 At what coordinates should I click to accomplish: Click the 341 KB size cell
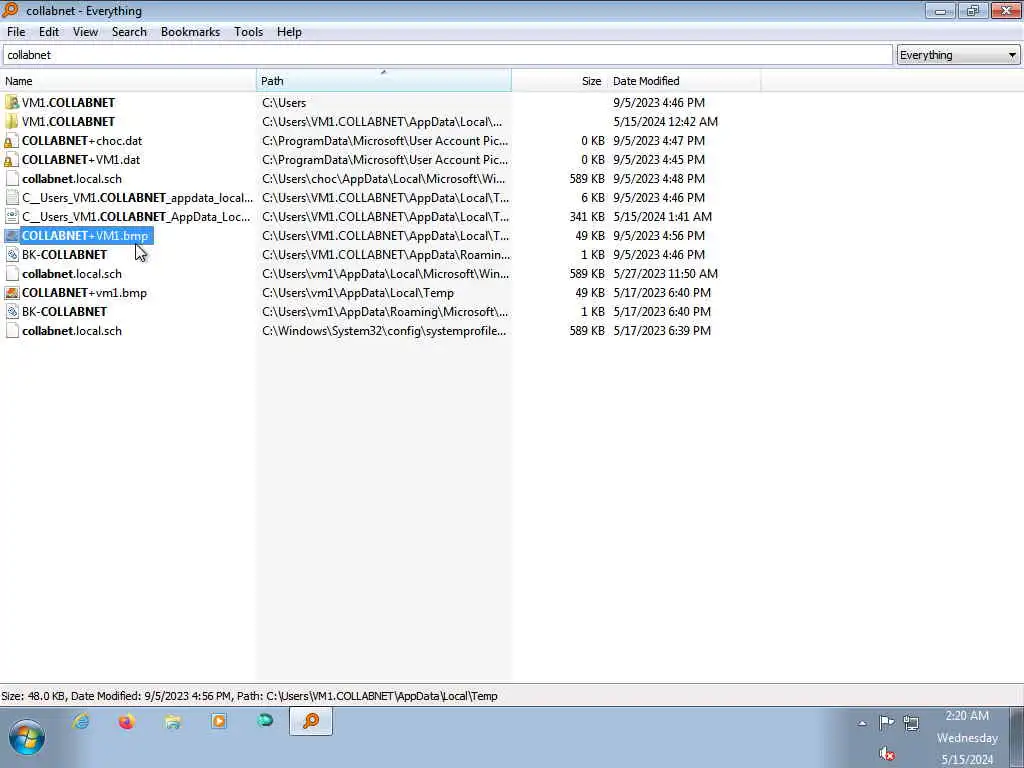586,216
